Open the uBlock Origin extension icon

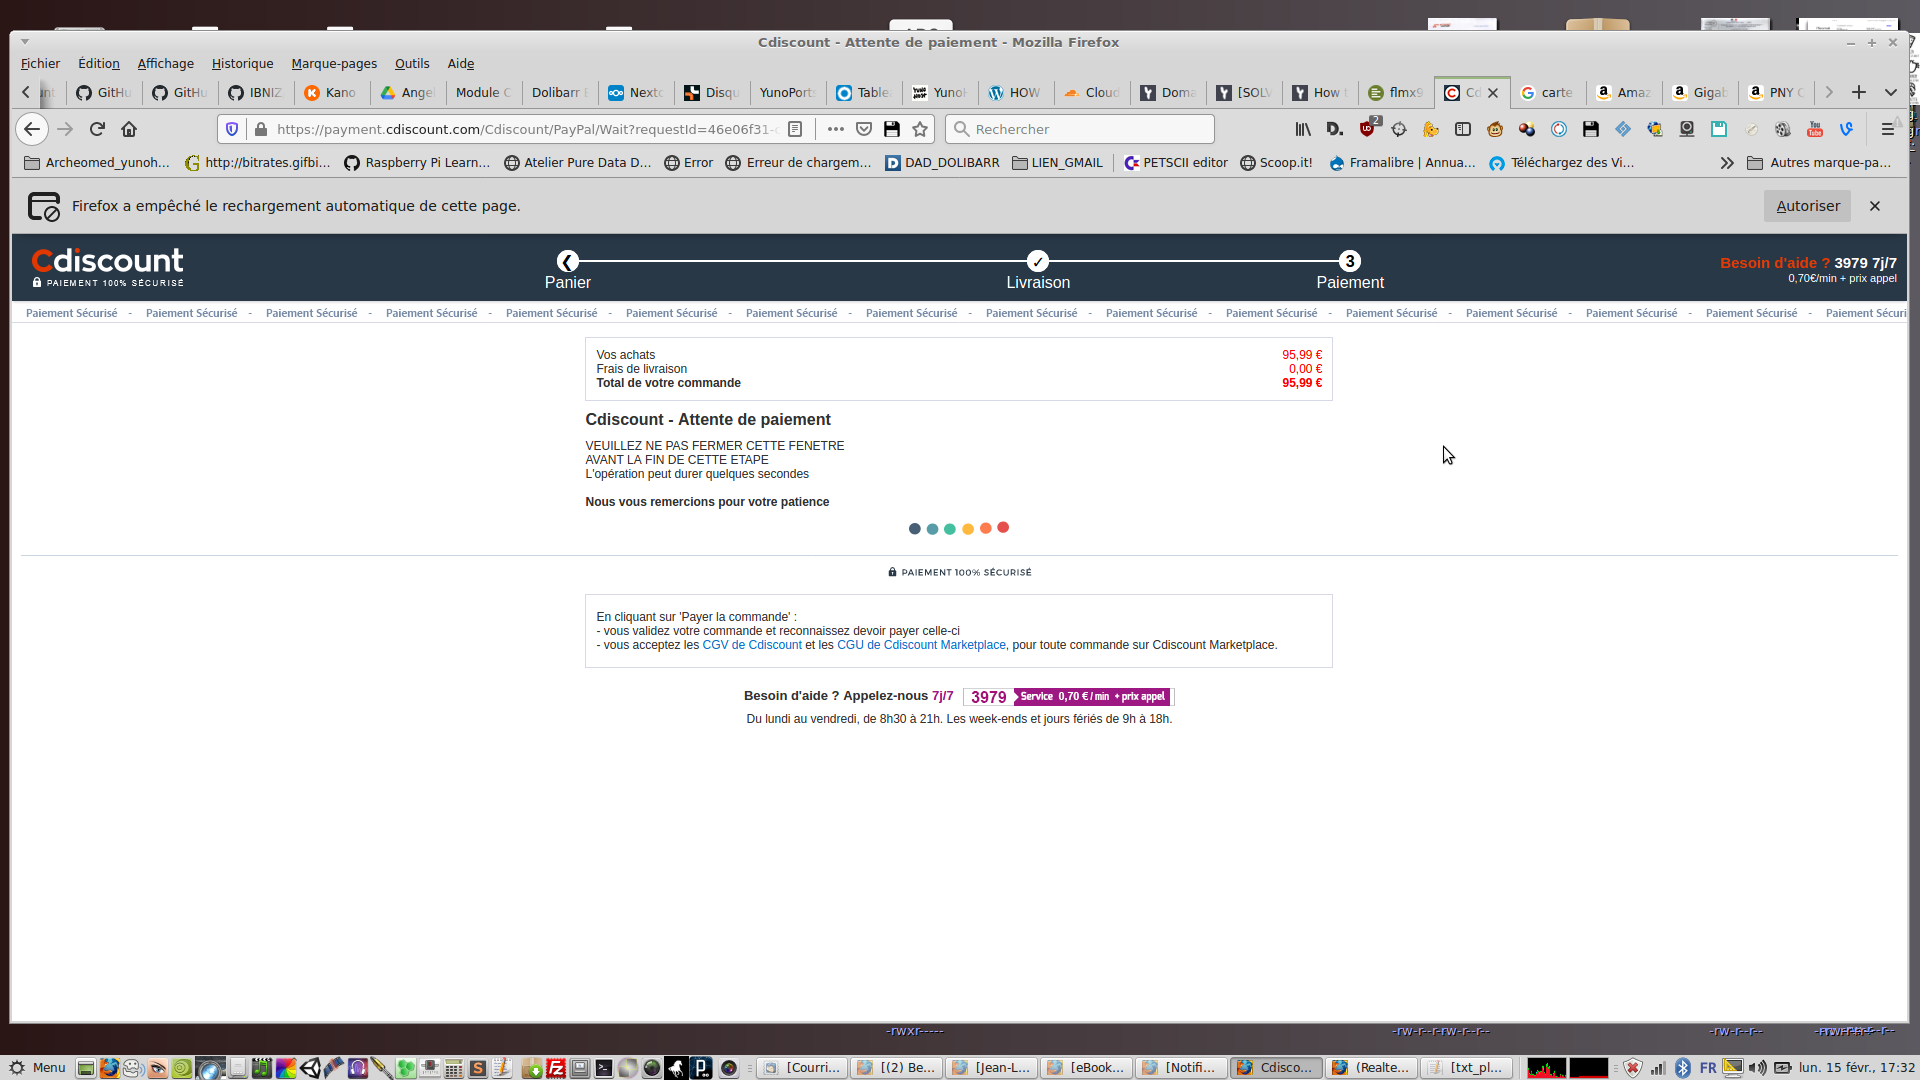click(1367, 129)
